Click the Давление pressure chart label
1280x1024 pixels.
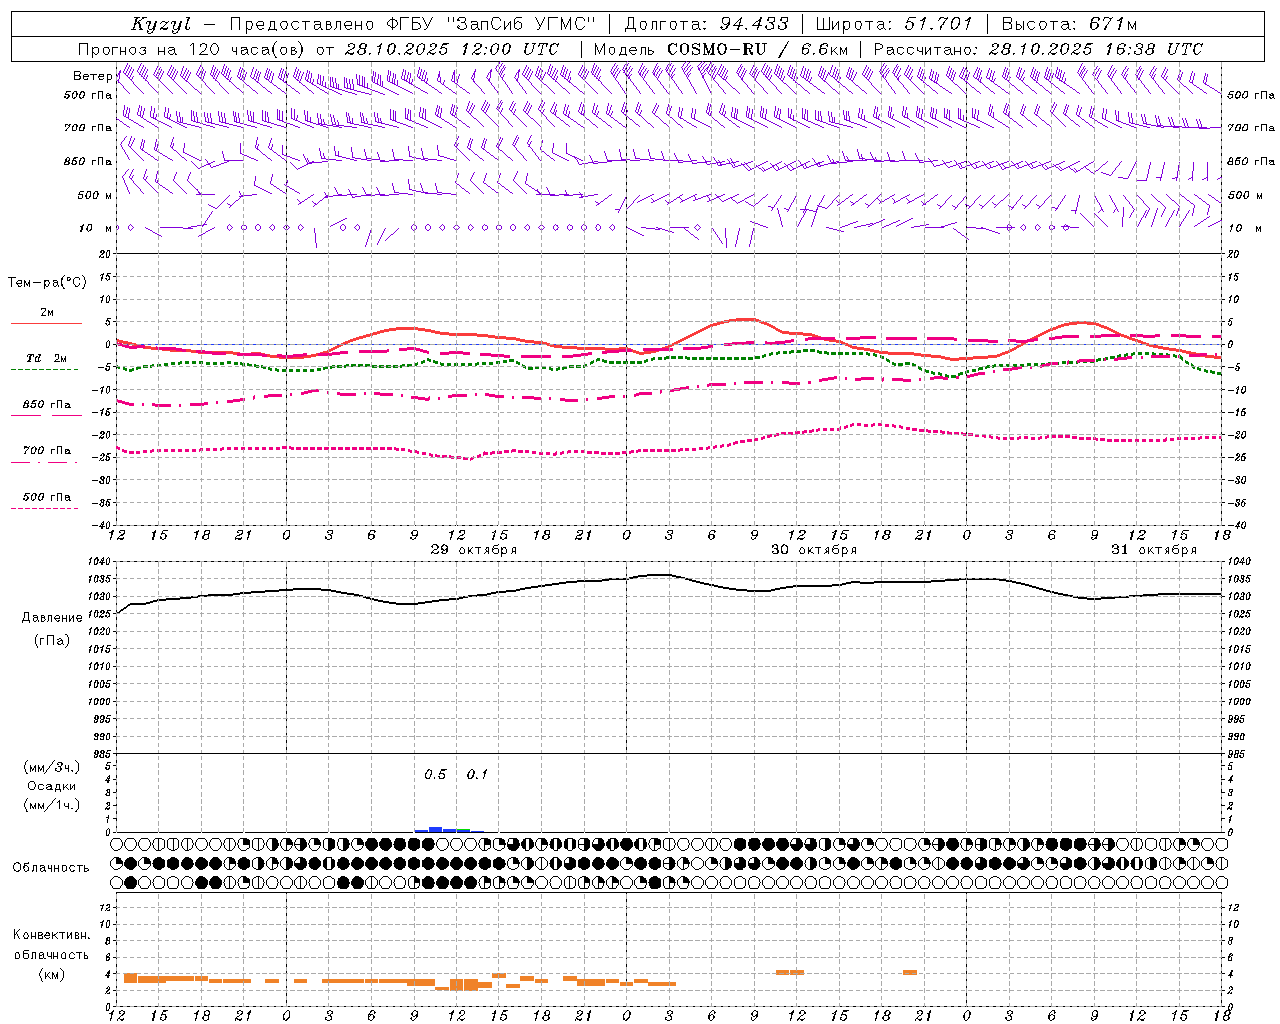click(x=52, y=618)
